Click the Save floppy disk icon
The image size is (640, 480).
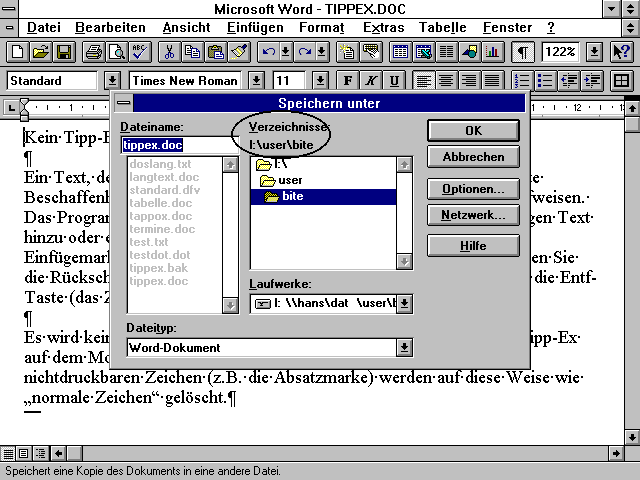(x=64, y=52)
